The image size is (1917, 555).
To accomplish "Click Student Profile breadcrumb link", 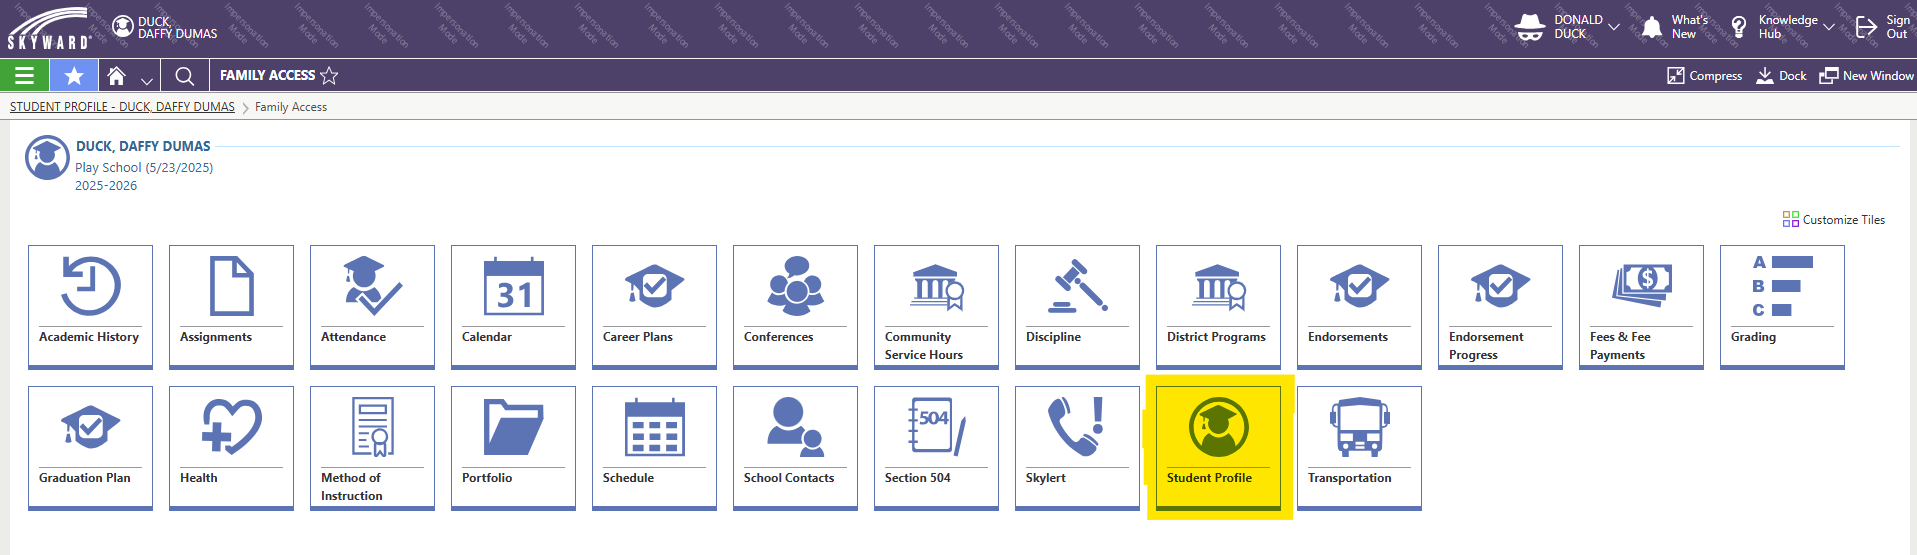I will [122, 107].
